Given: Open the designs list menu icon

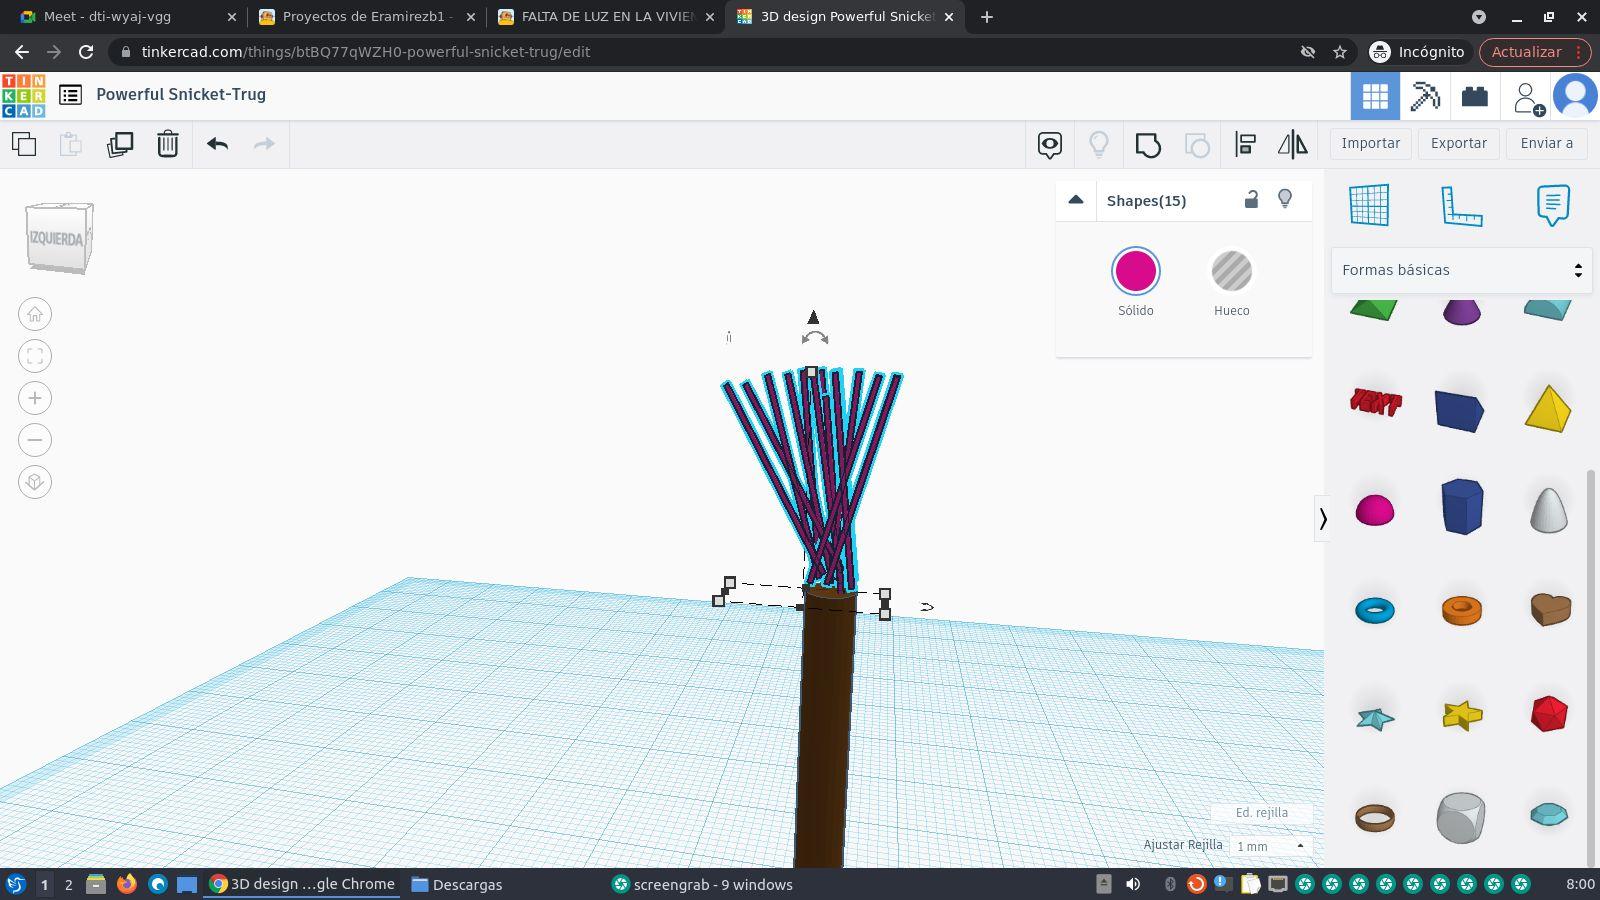Looking at the screenshot, I should [x=70, y=95].
